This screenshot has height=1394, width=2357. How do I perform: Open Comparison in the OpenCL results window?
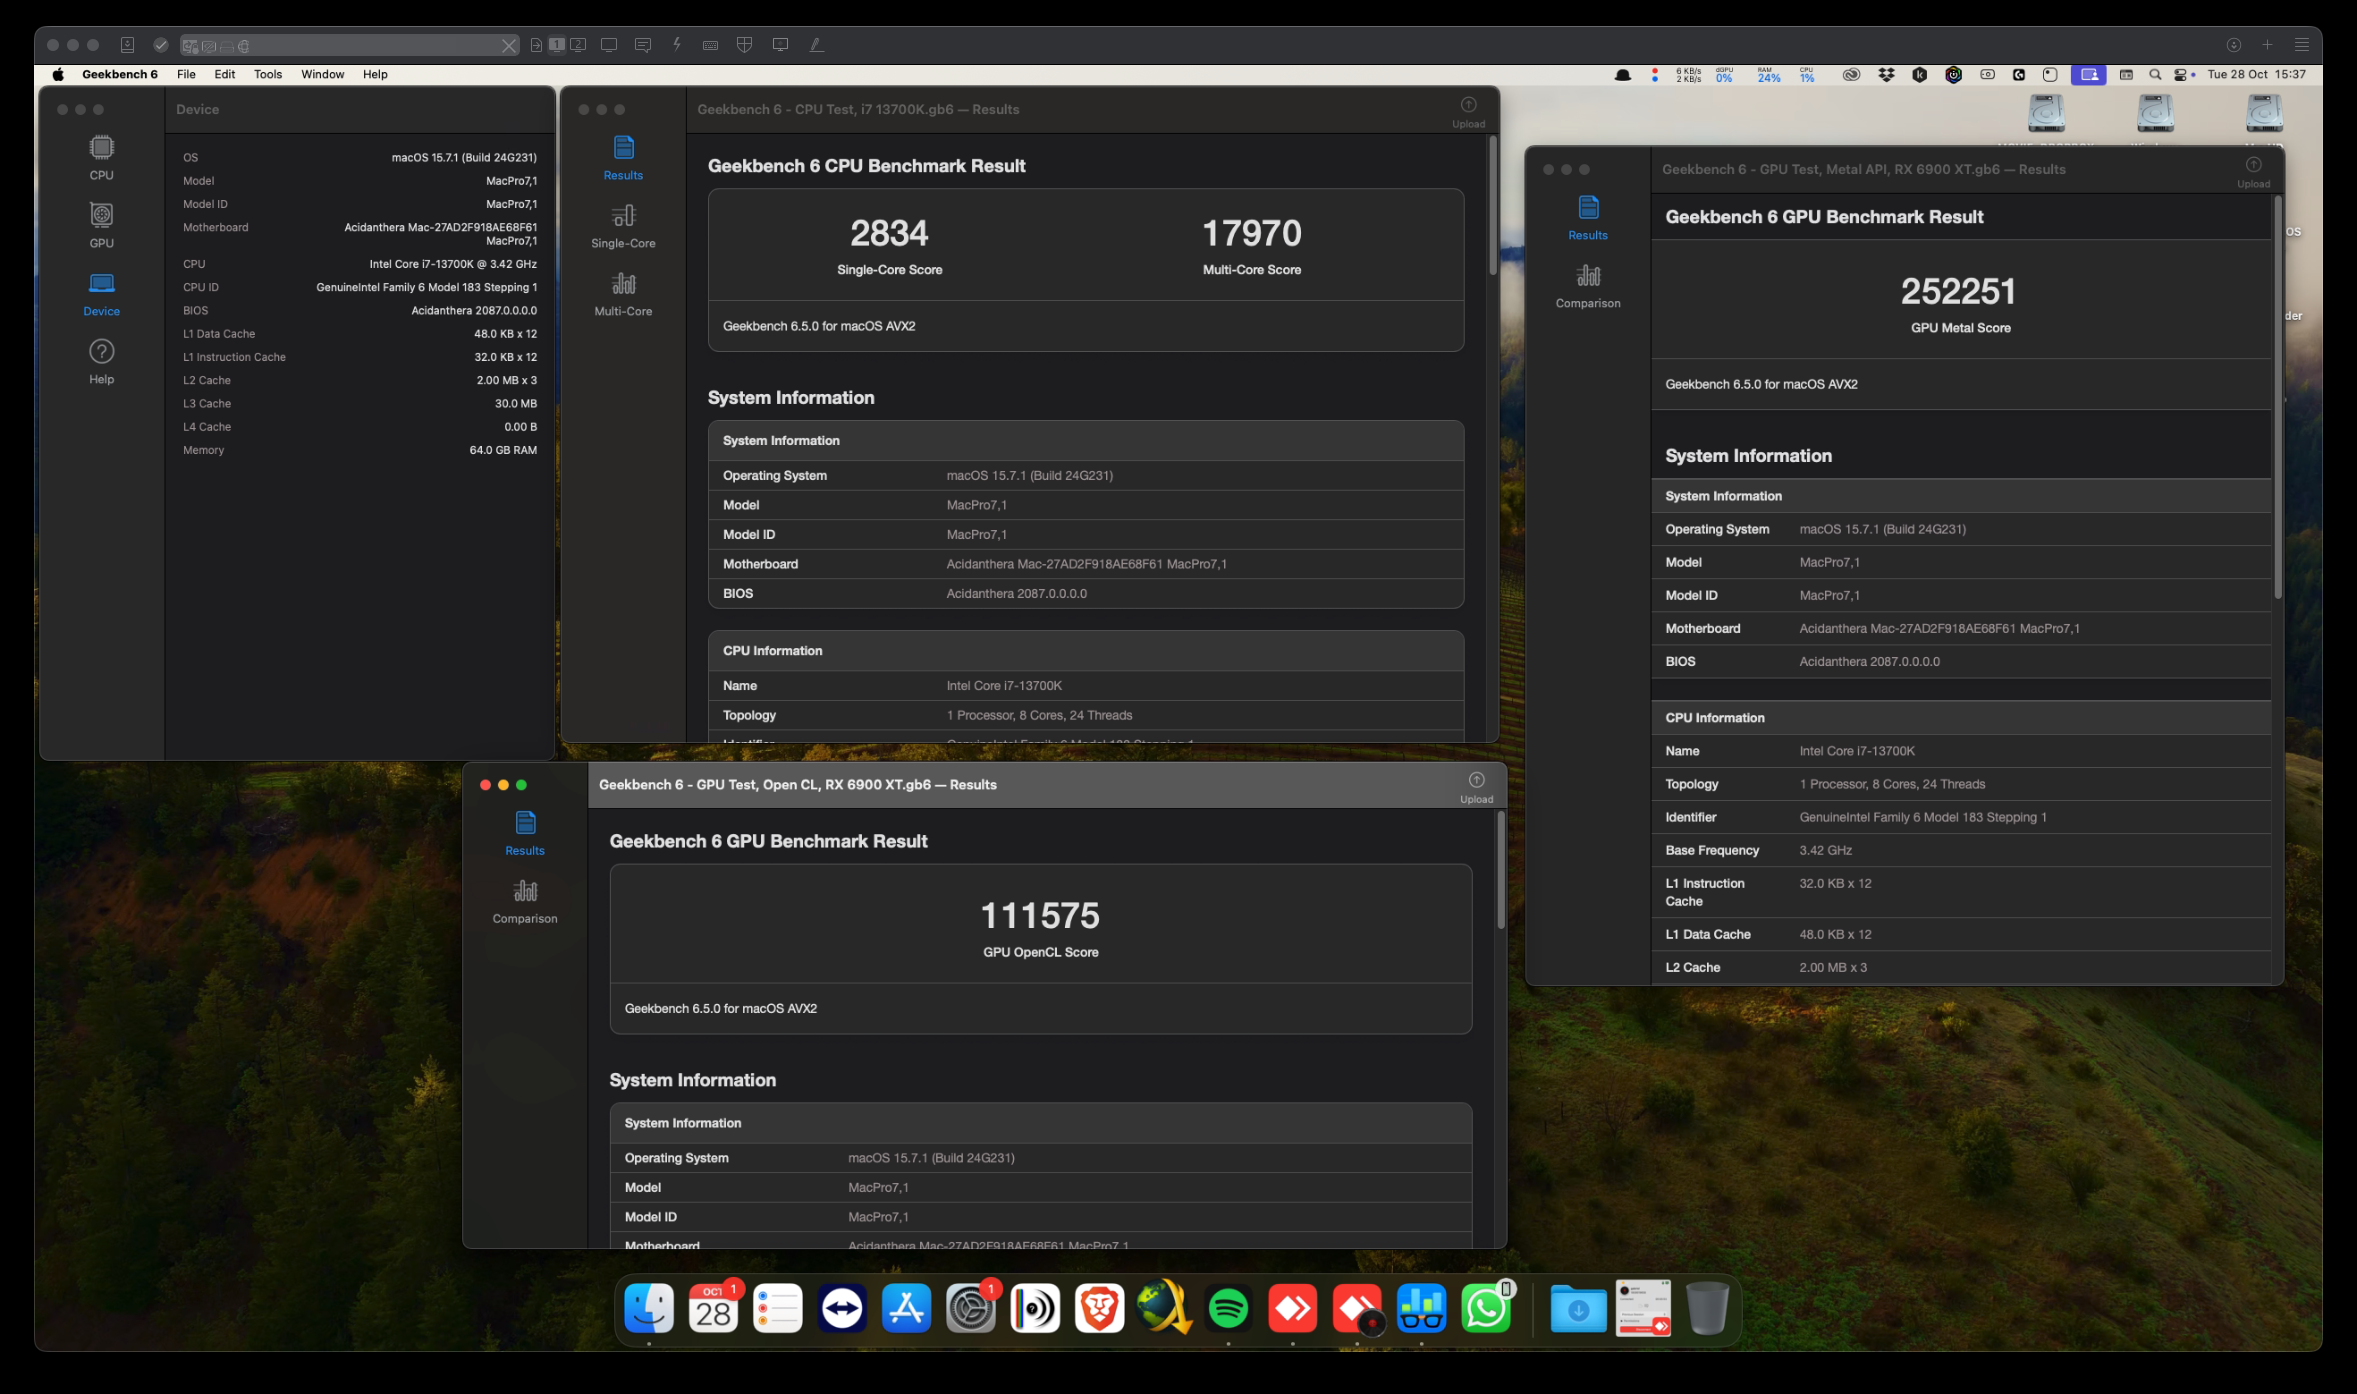pos(525,899)
